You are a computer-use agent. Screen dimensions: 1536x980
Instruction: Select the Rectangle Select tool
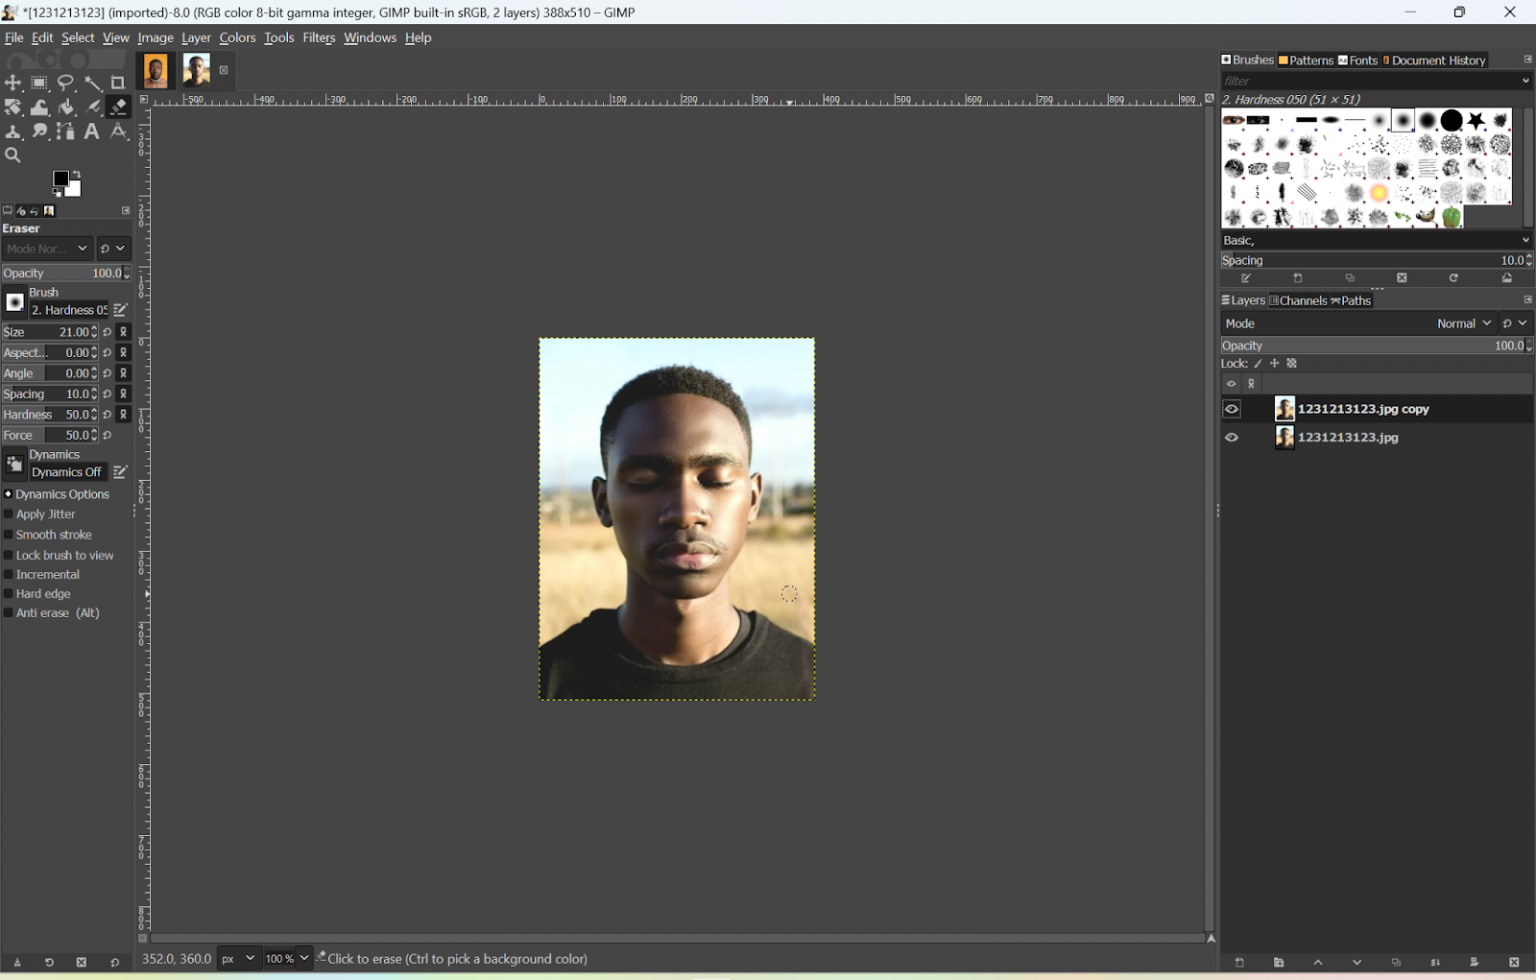(x=39, y=83)
